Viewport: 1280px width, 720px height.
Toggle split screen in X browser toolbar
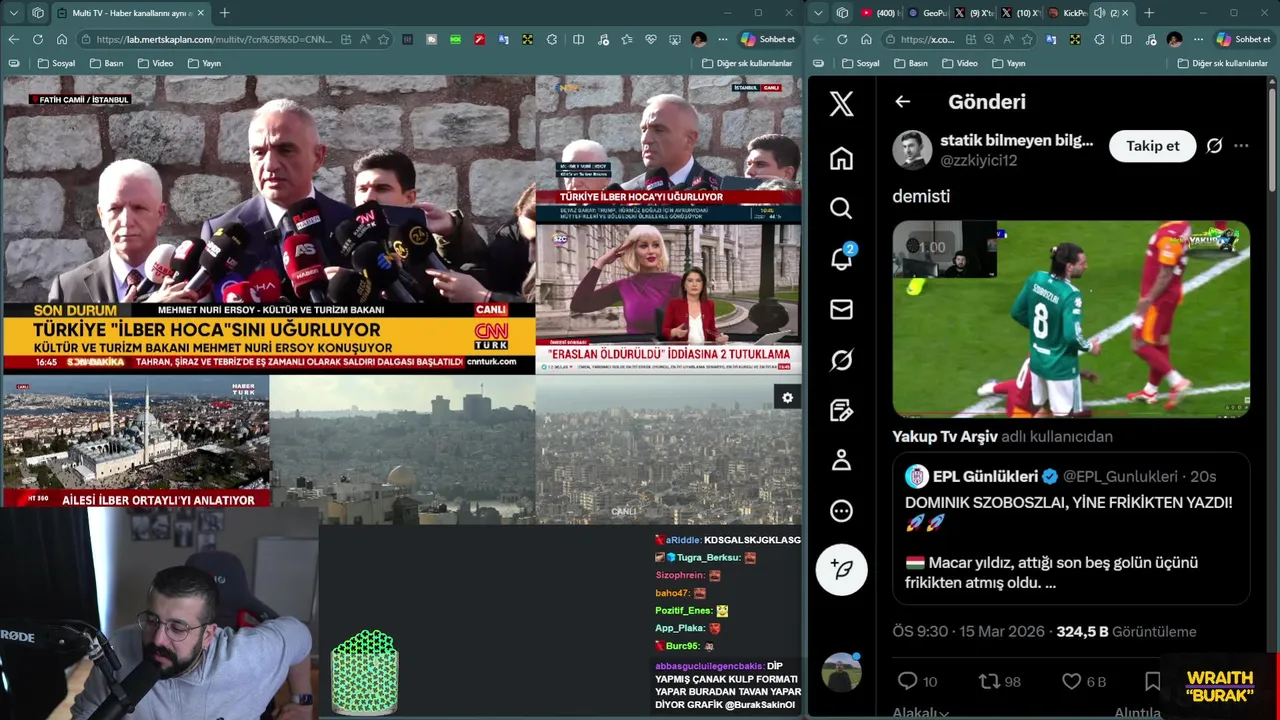pos(1126,39)
